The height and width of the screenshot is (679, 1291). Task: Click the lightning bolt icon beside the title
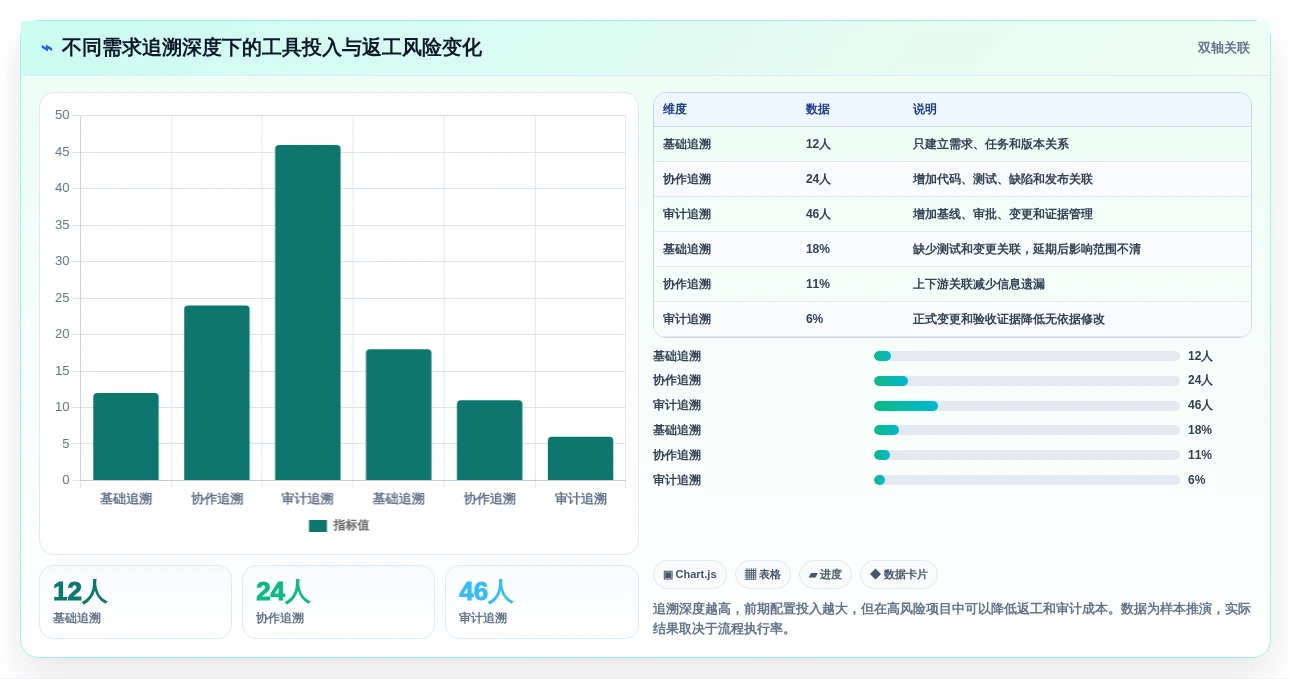(x=47, y=48)
